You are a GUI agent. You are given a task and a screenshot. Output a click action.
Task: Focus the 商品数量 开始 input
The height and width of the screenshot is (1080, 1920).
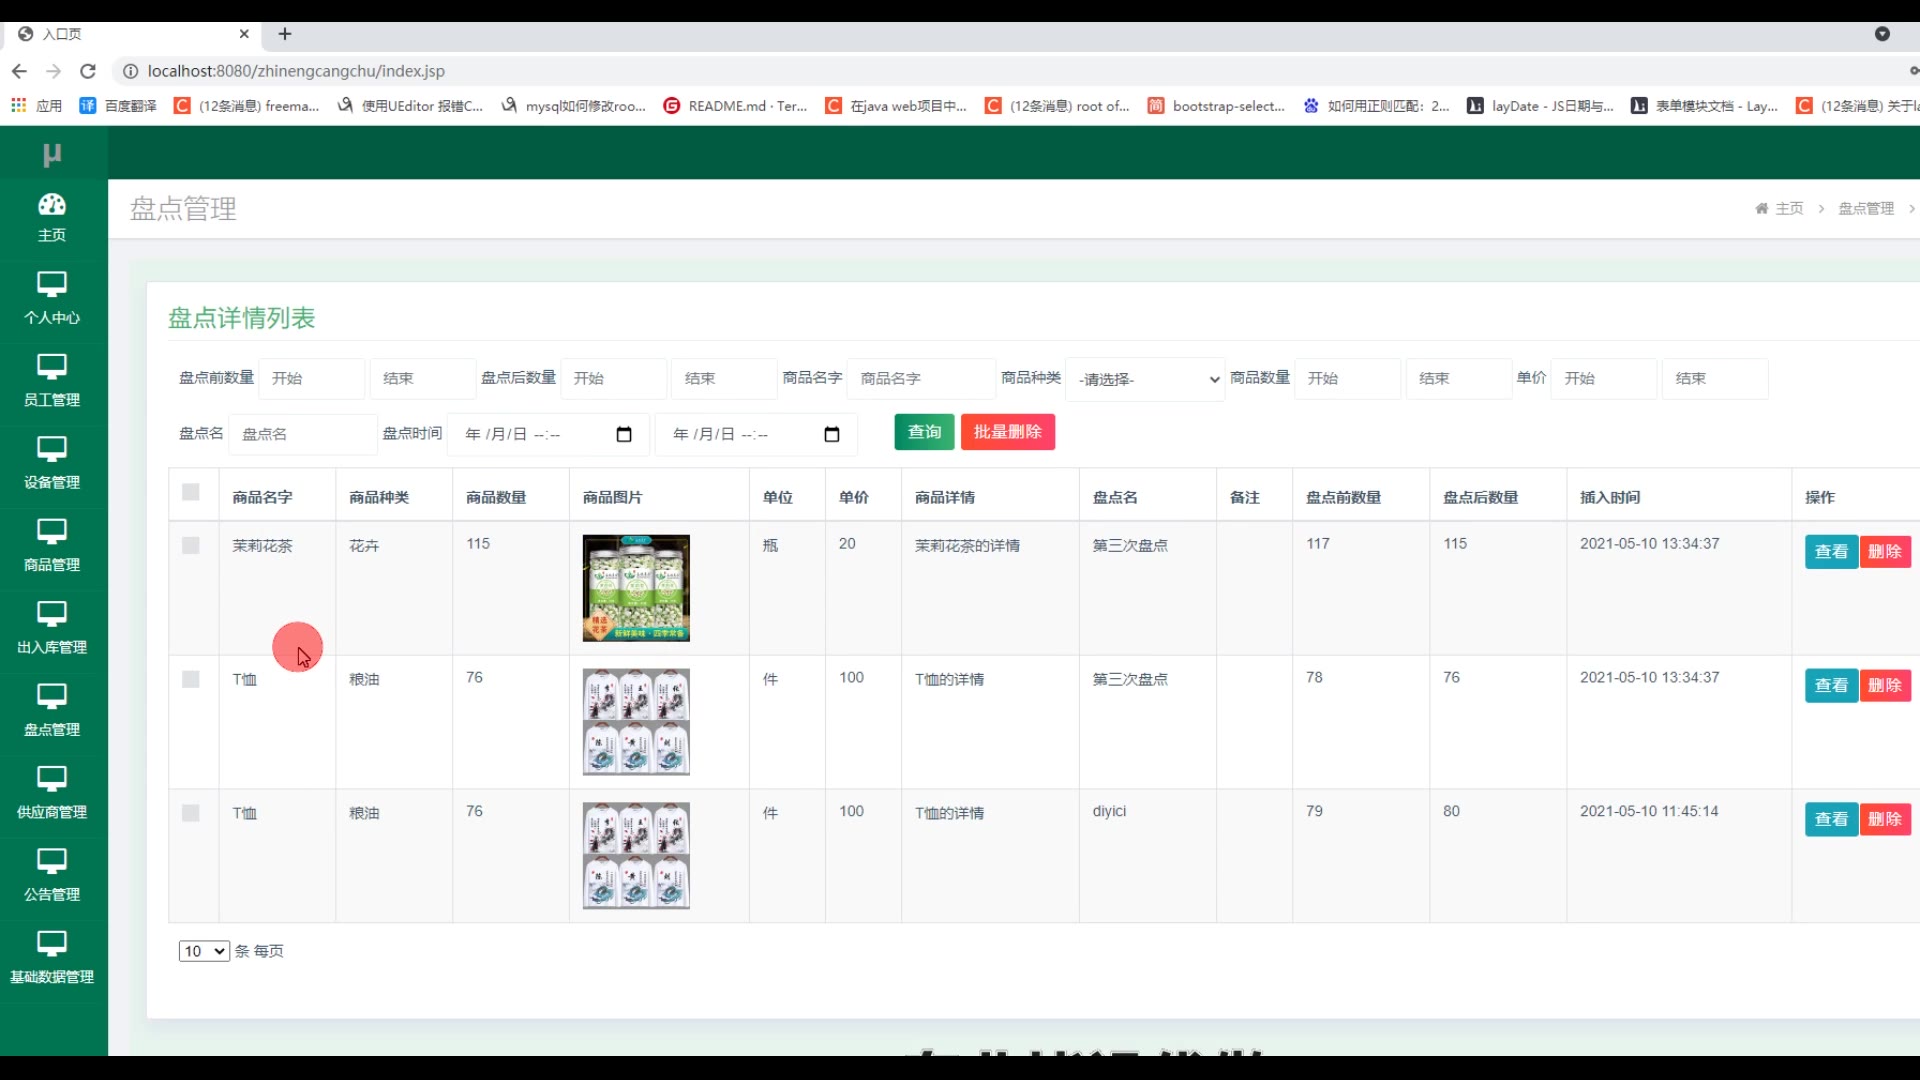[x=1348, y=379]
